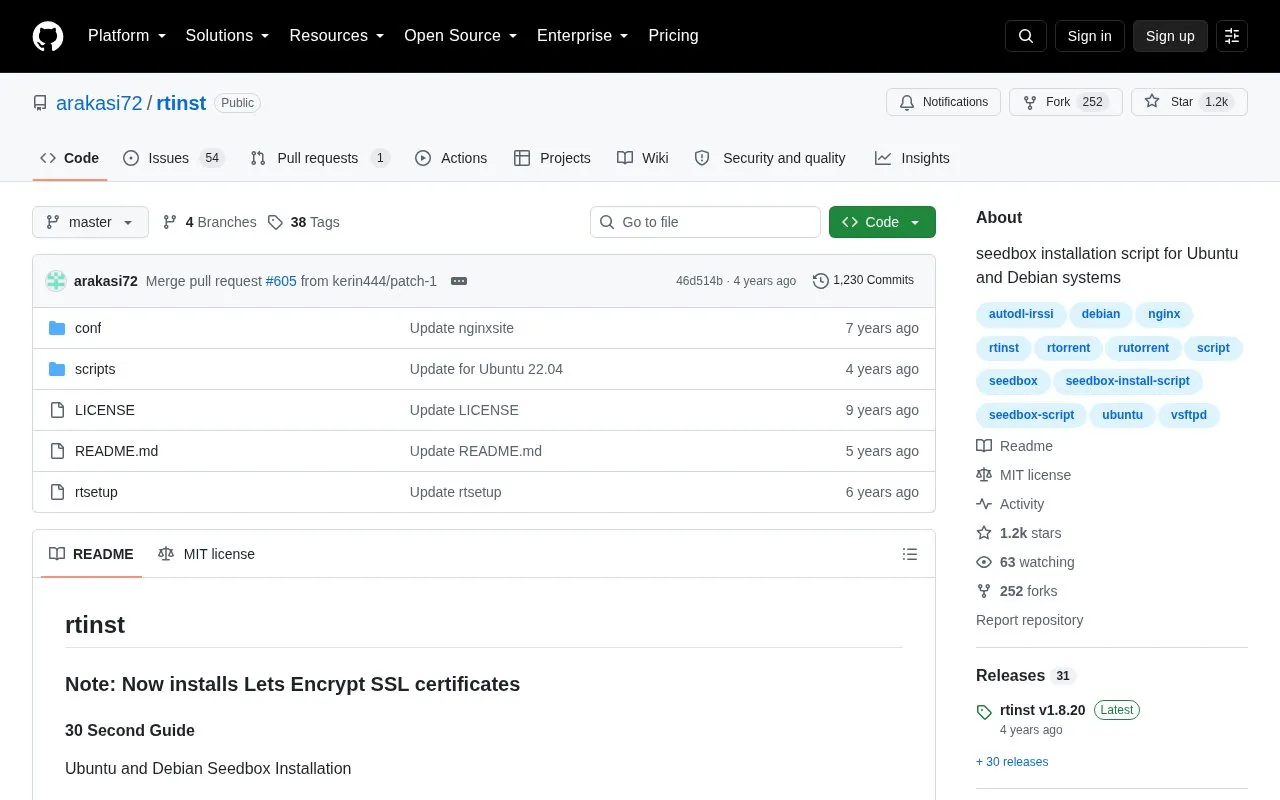The height and width of the screenshot is (800, 1280).
Task: Expand the Platform menu
Action: coord(127,36)
